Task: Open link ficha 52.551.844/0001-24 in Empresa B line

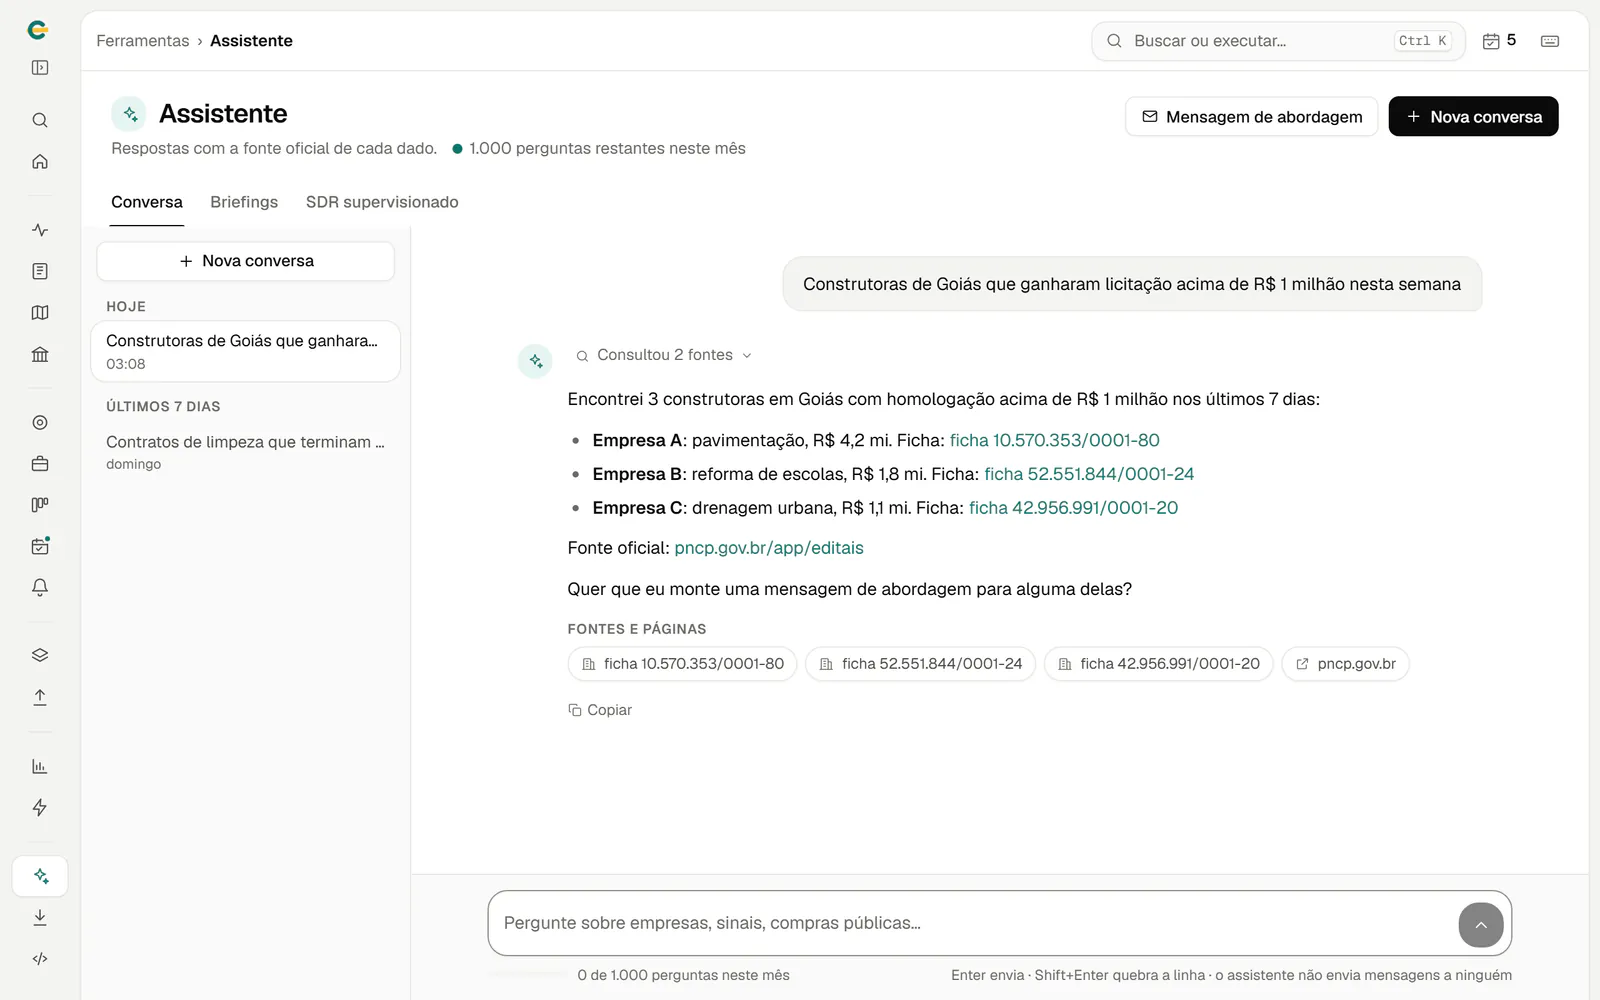Action: (1089, 474)
